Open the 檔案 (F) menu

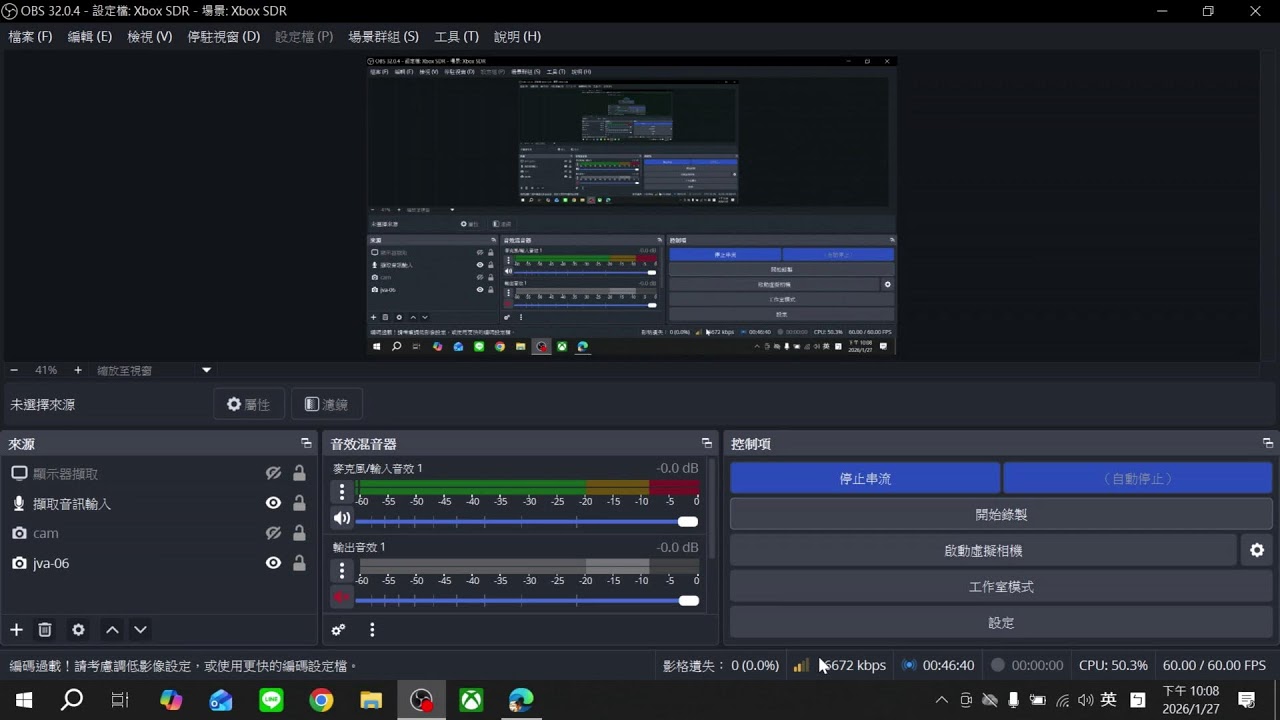30,36
